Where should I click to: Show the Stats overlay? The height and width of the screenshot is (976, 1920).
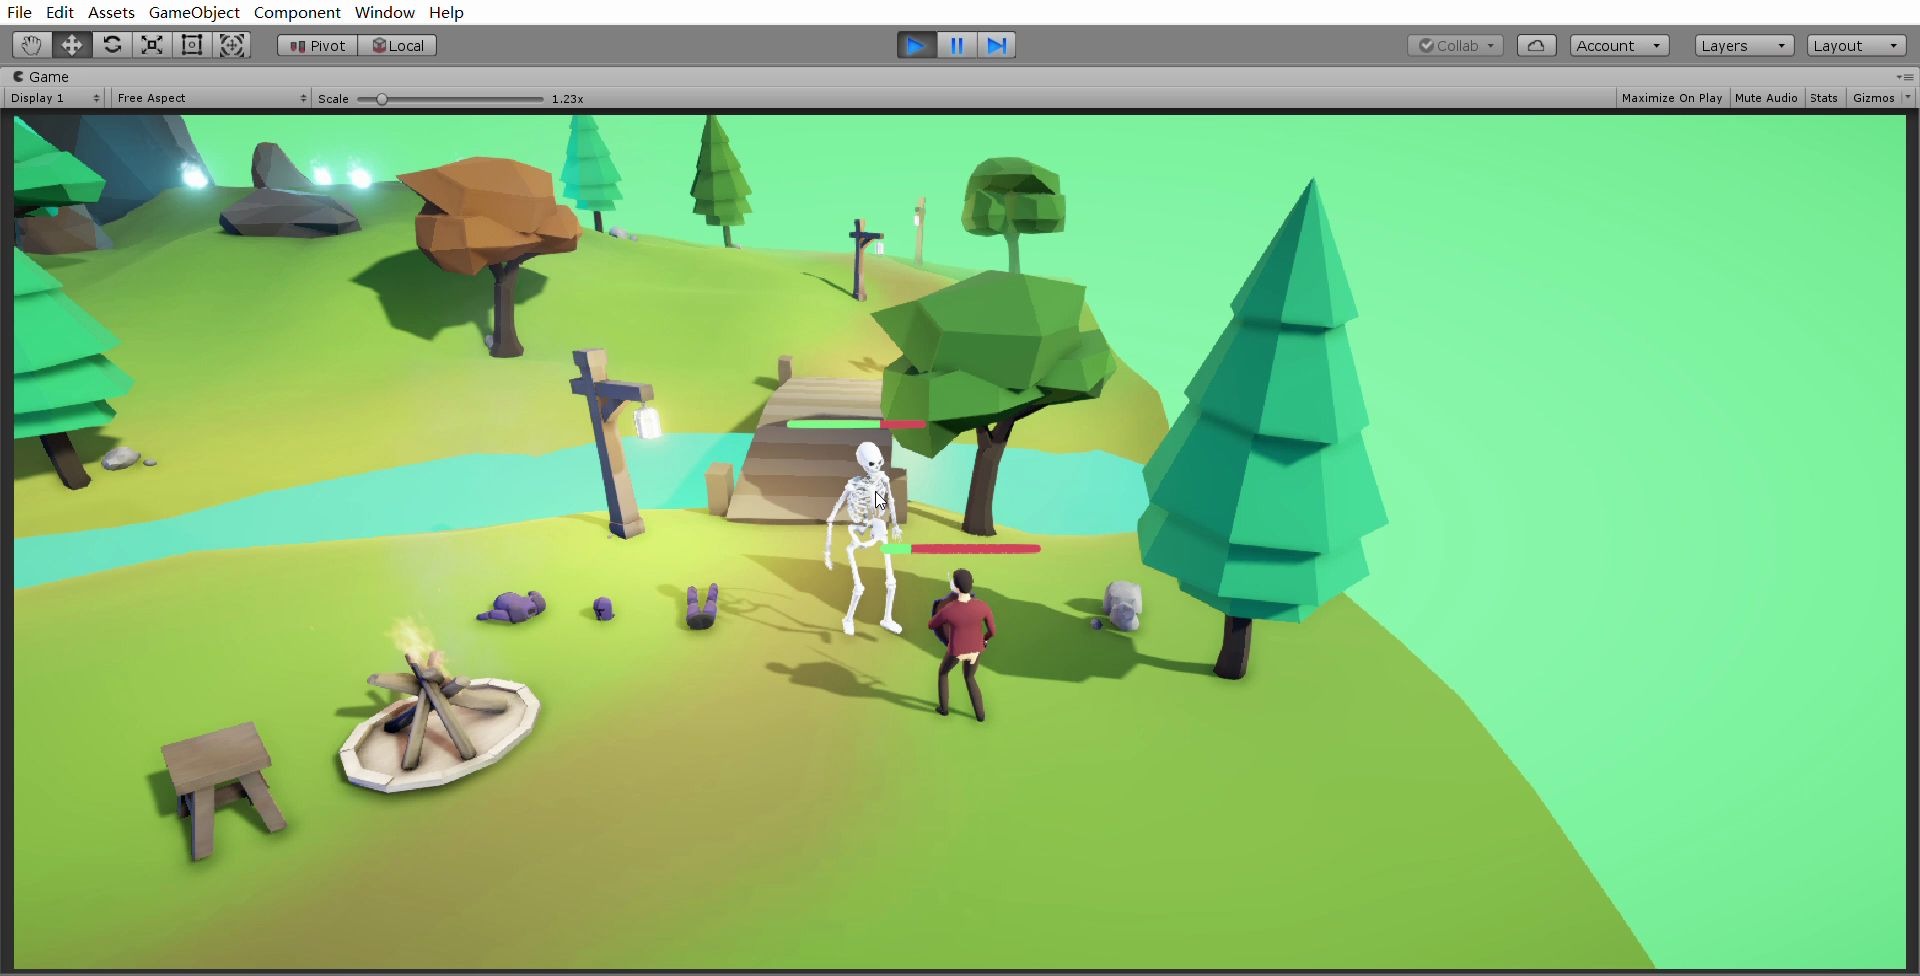[1823, 97]
